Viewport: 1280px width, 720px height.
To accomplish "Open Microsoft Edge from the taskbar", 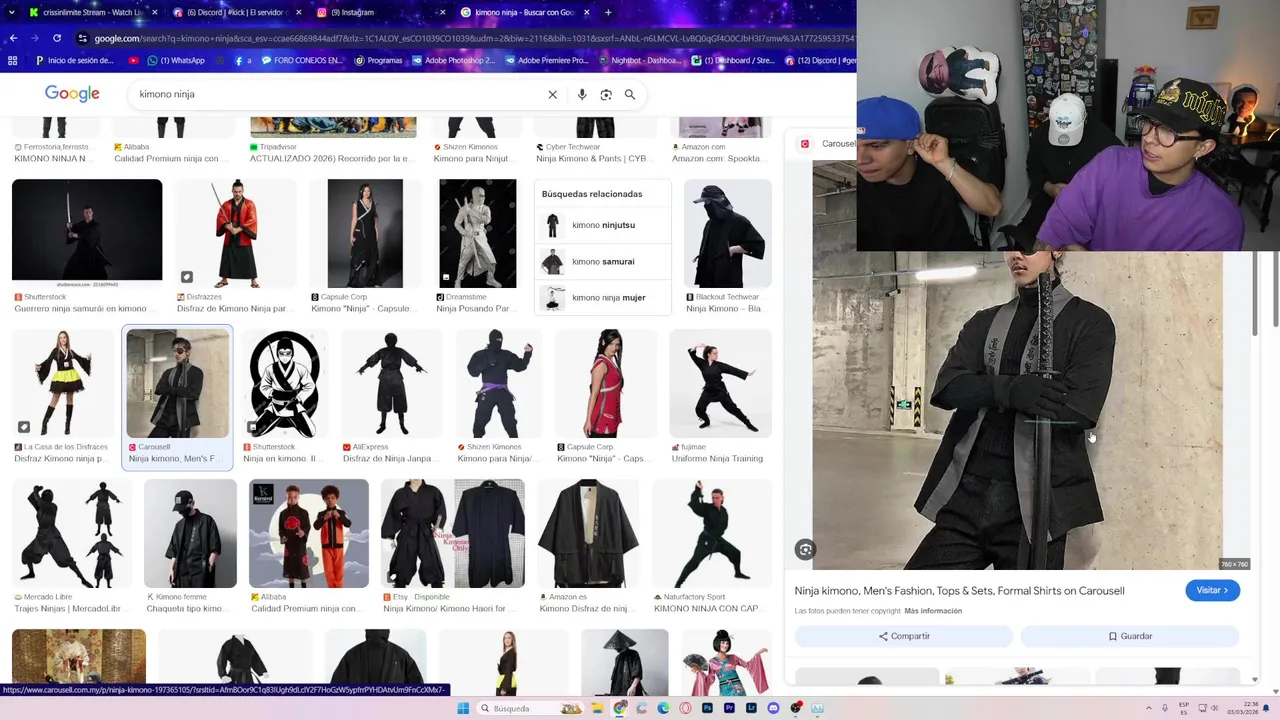I will pos(663,708).
